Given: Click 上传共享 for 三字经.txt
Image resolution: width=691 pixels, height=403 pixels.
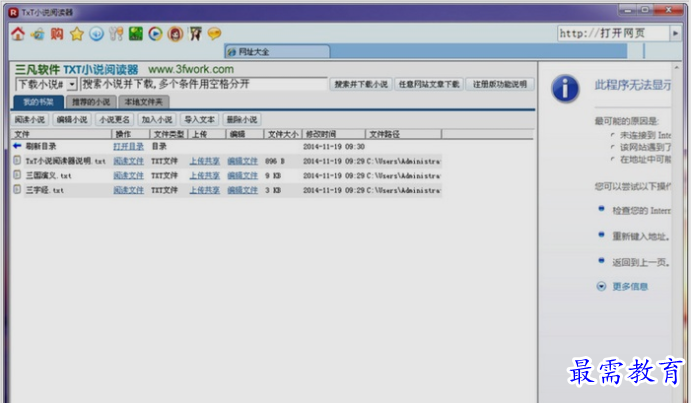Looking at the screenshot, I should 204,190.
